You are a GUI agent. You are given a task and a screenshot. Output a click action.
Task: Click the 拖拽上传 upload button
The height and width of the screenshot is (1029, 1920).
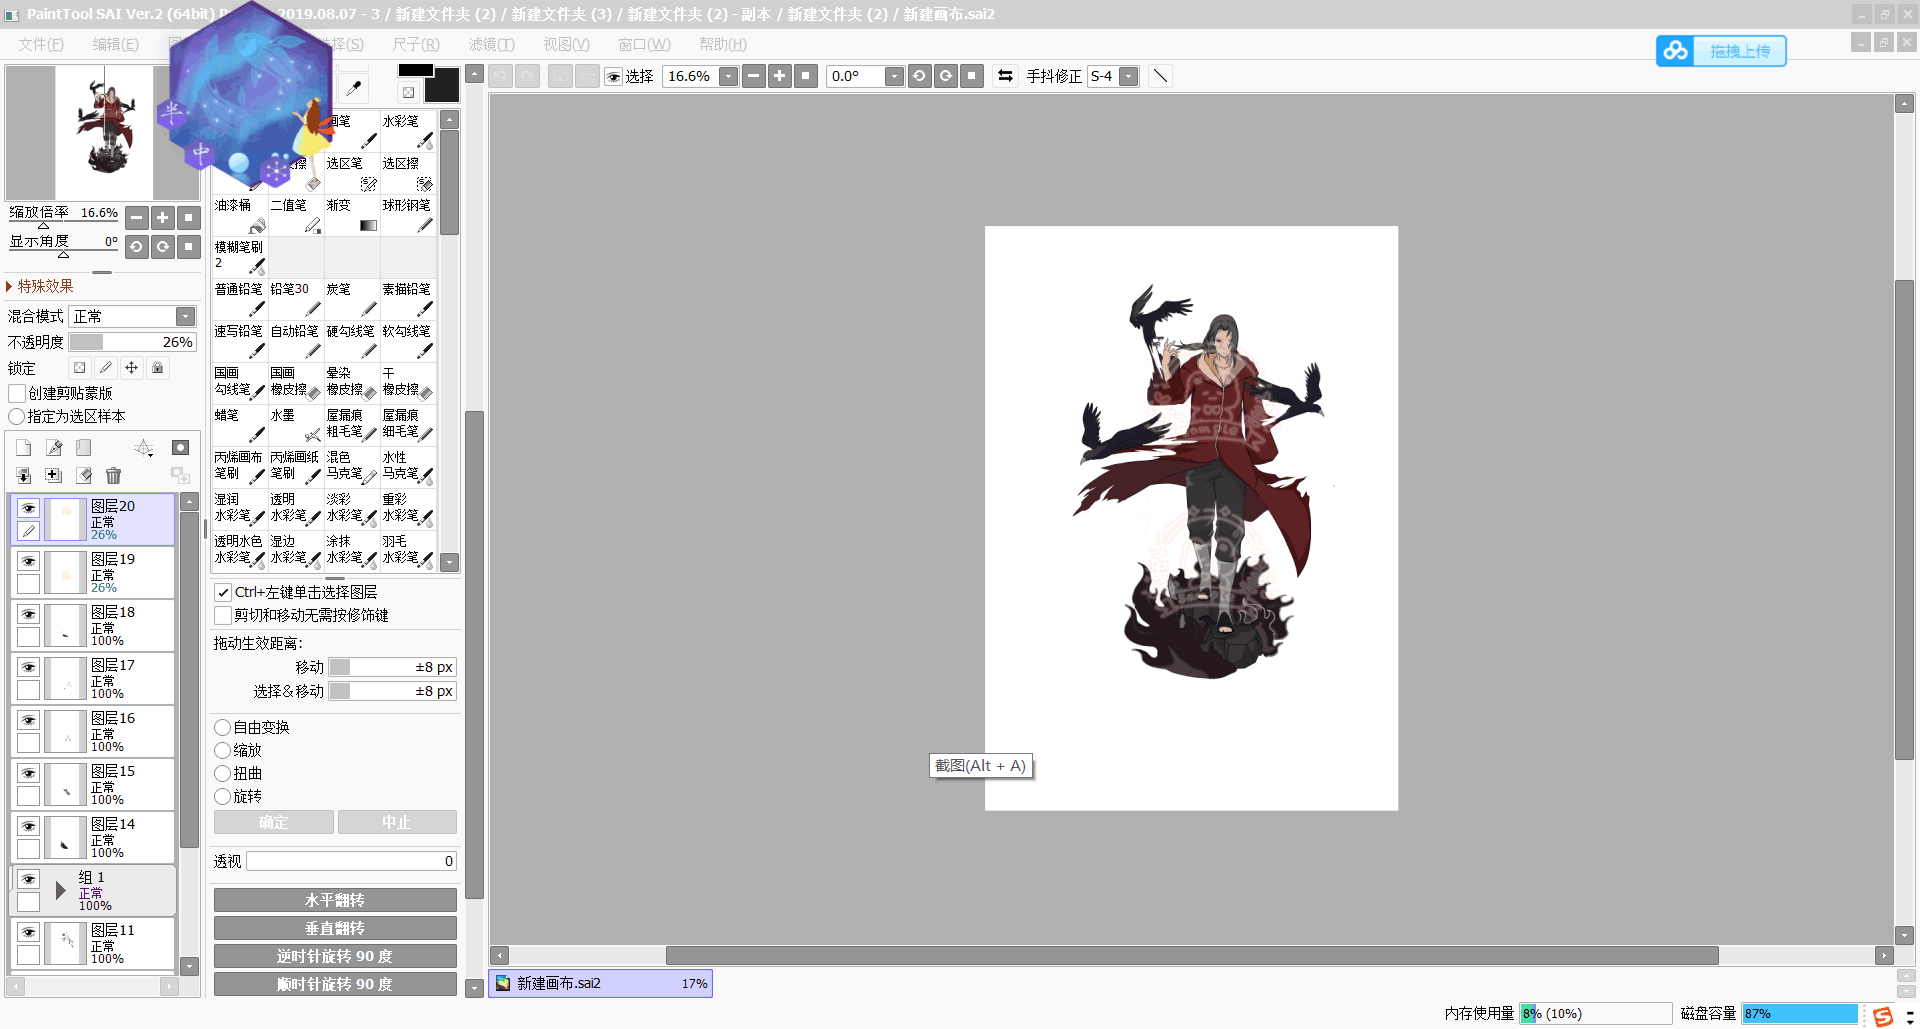[1721, 51]
